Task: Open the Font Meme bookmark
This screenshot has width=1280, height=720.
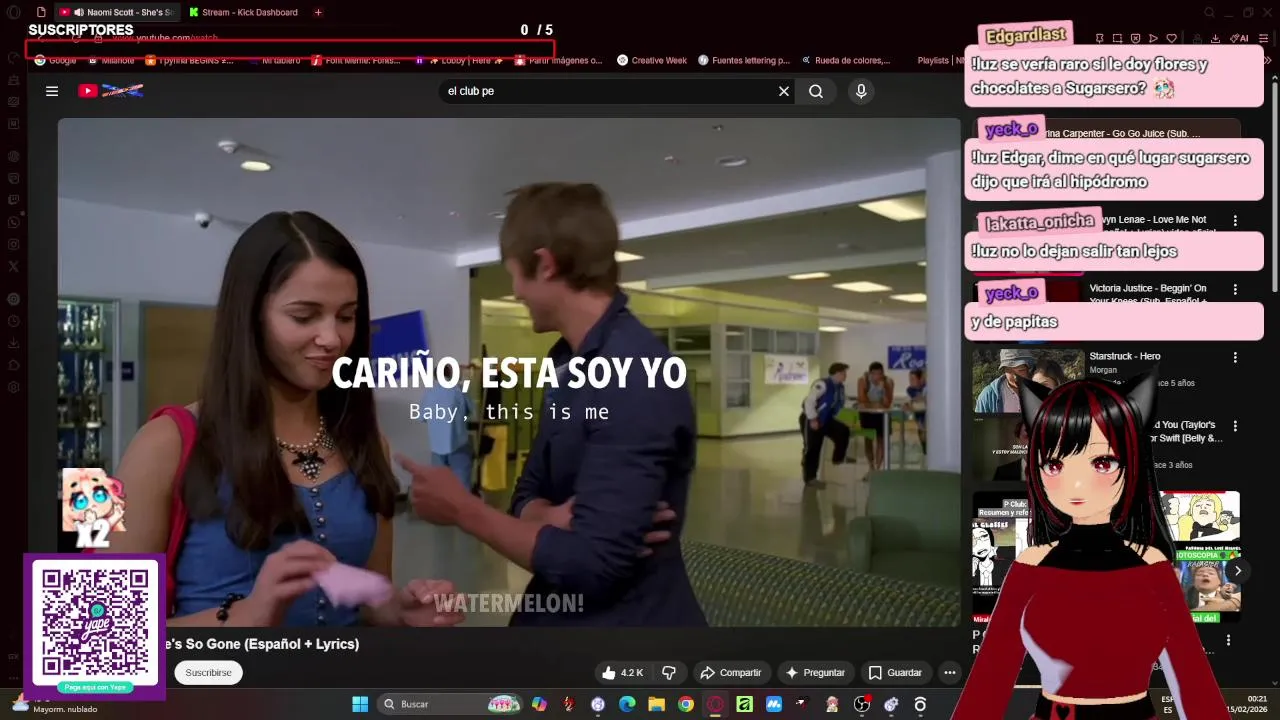Action: click(x=356, y=60)
